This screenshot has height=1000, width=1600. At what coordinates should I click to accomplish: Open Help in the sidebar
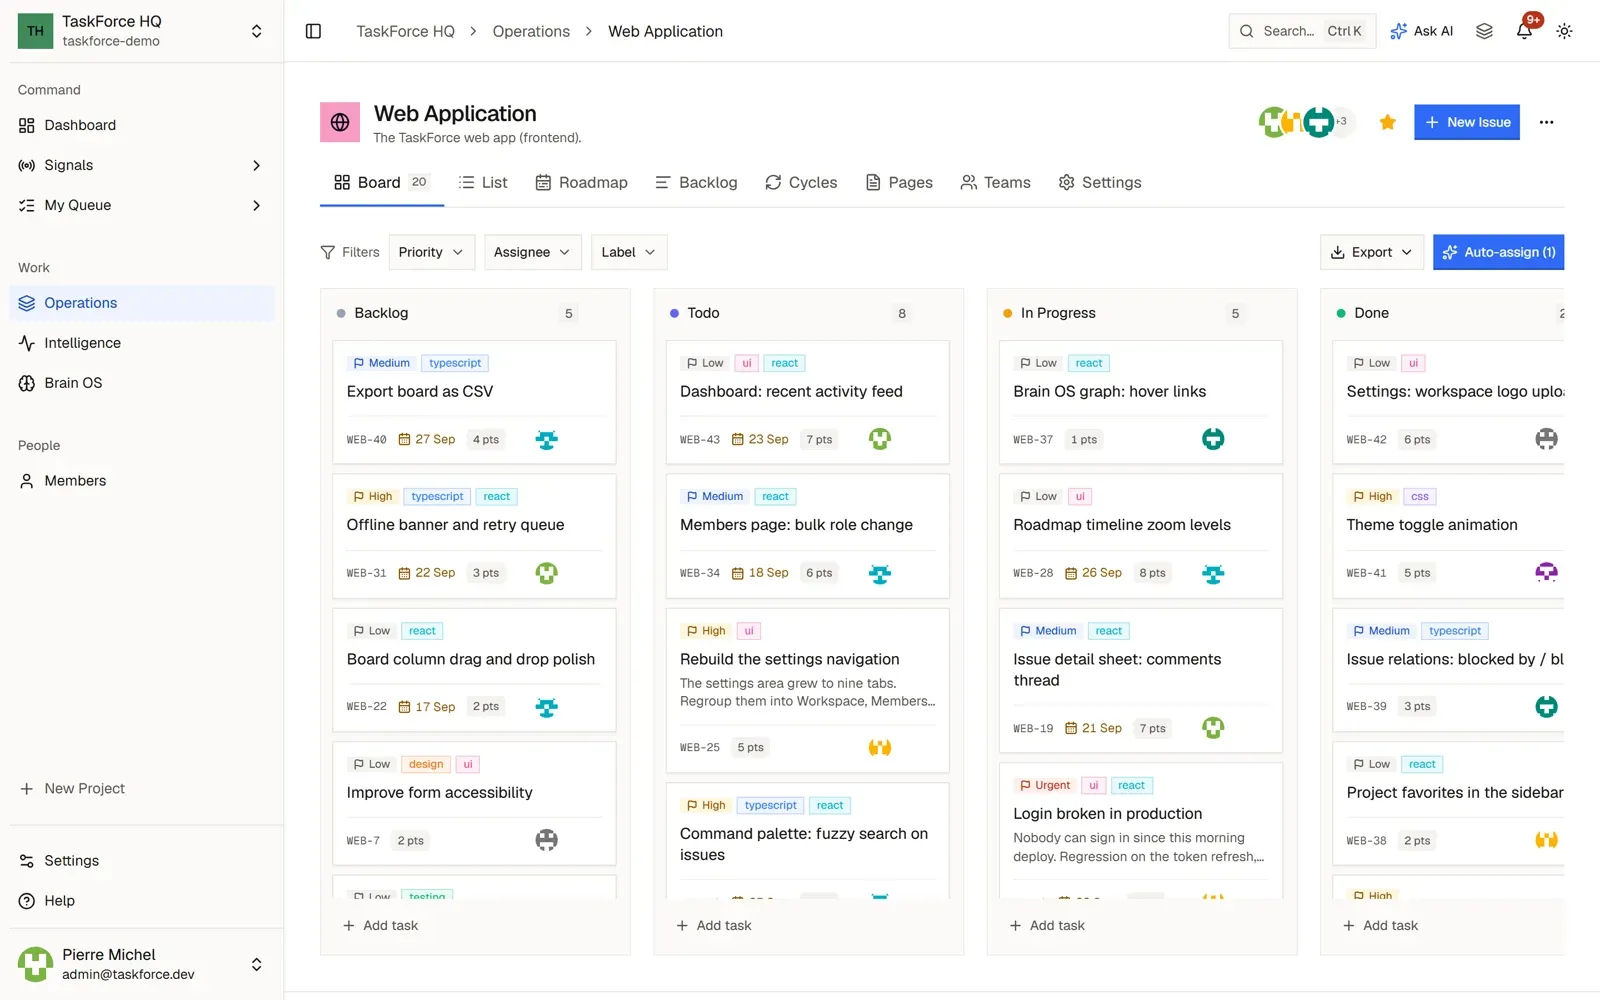click(x=141, y=901)
